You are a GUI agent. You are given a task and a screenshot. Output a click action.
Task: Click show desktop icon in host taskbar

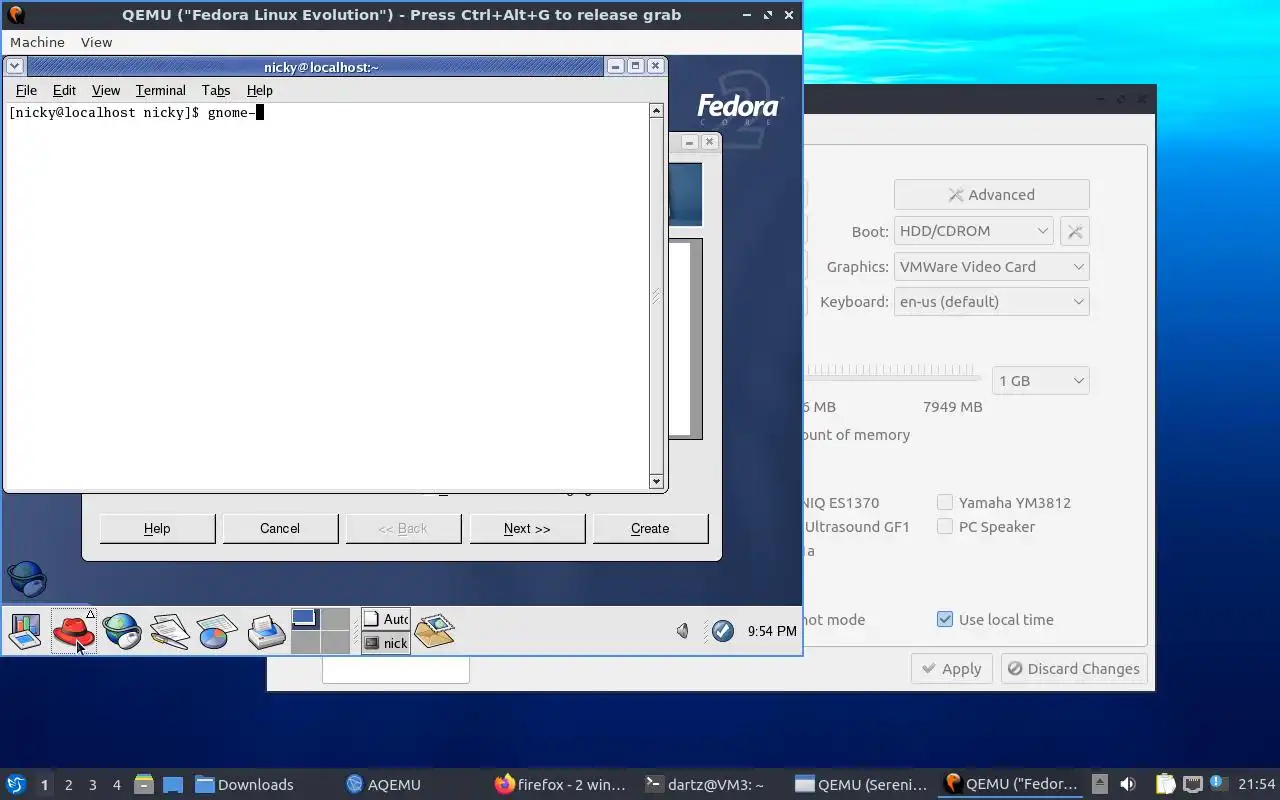[x=173, y=784]
